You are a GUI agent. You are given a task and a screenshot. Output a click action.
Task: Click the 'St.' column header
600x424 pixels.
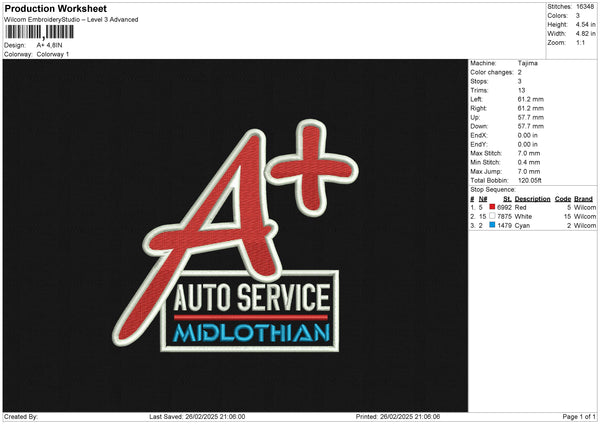pos(507,199)
